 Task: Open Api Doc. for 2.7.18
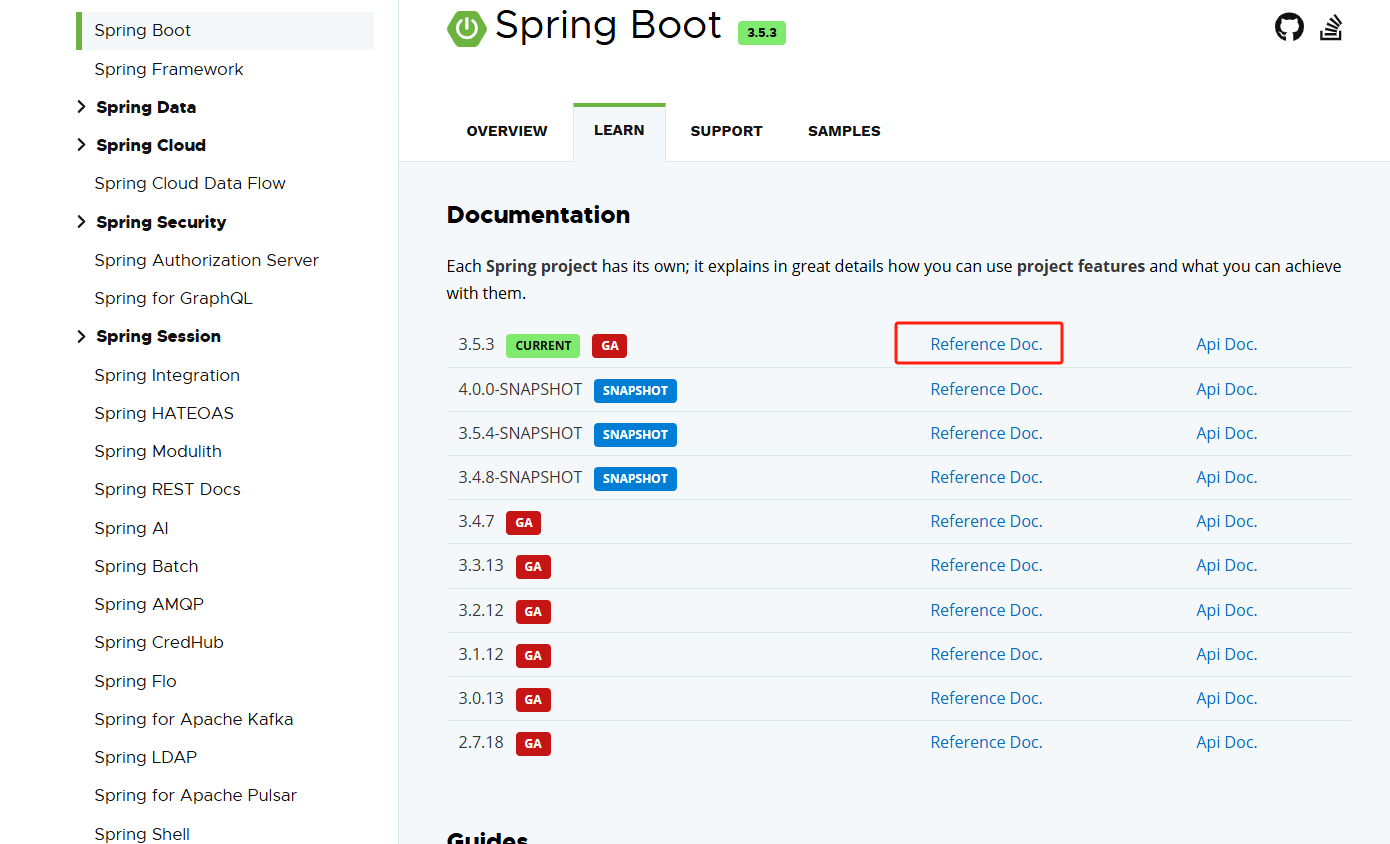[x=1227, y=742]
